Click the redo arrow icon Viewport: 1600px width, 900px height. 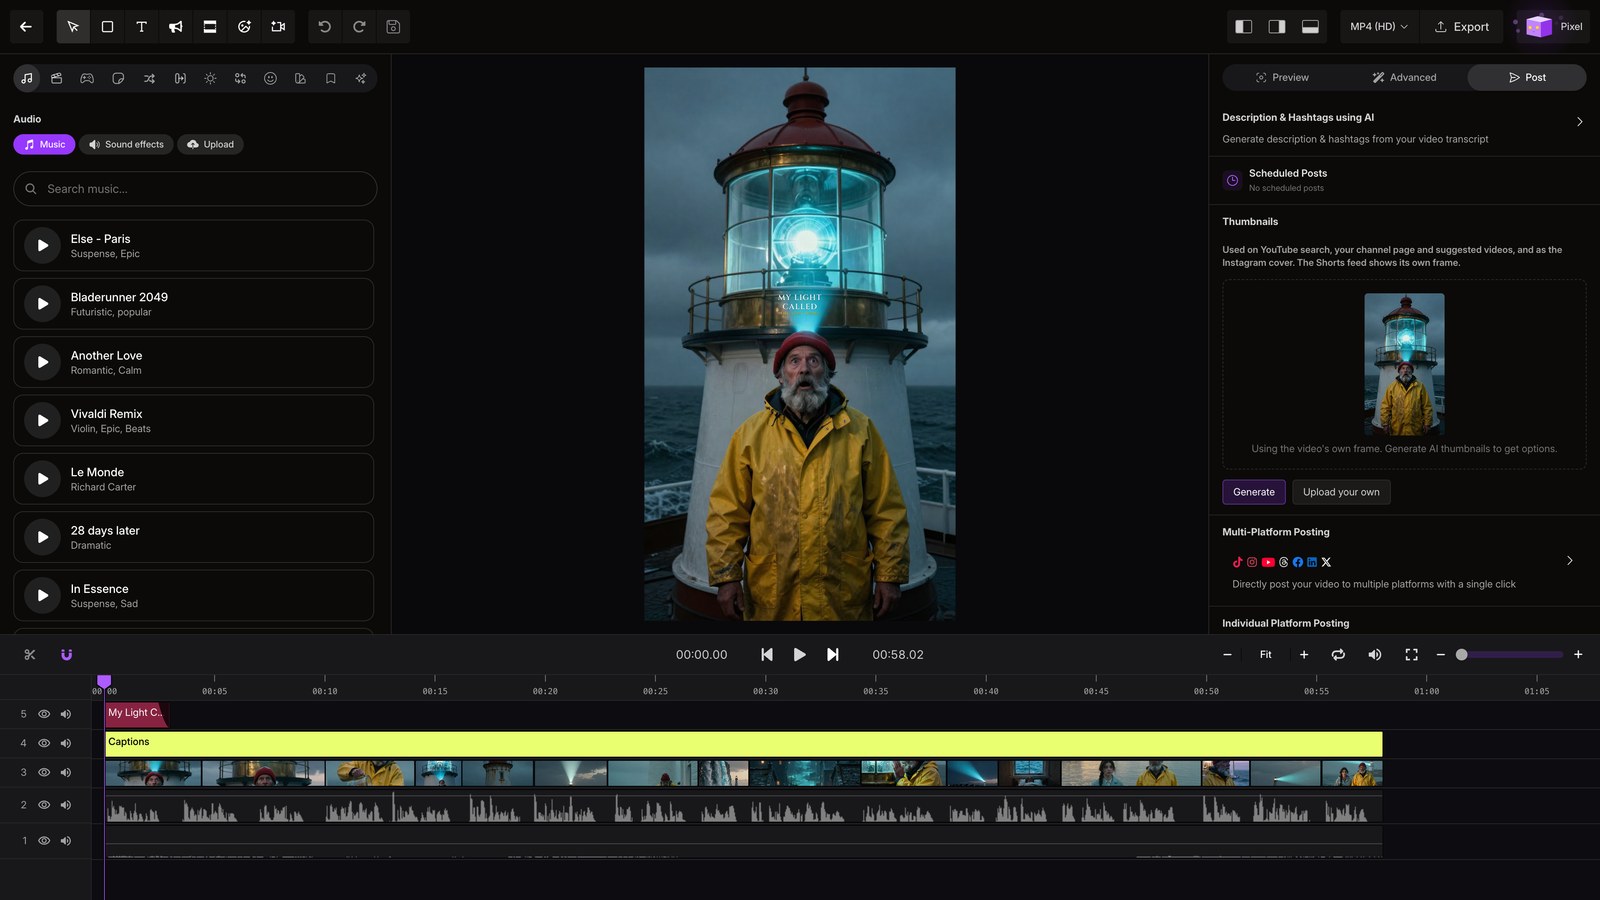point(359,27)
